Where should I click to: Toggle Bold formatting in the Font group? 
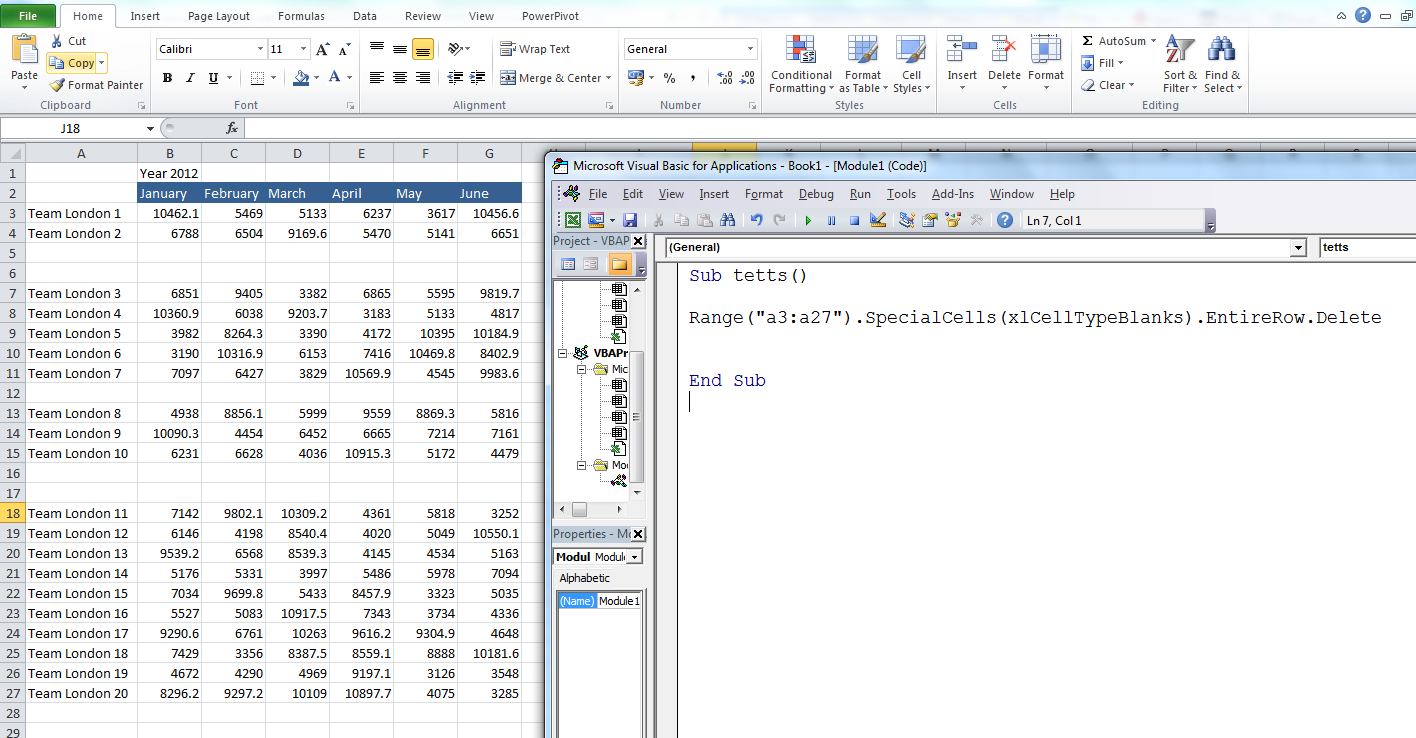pos(167,78)
